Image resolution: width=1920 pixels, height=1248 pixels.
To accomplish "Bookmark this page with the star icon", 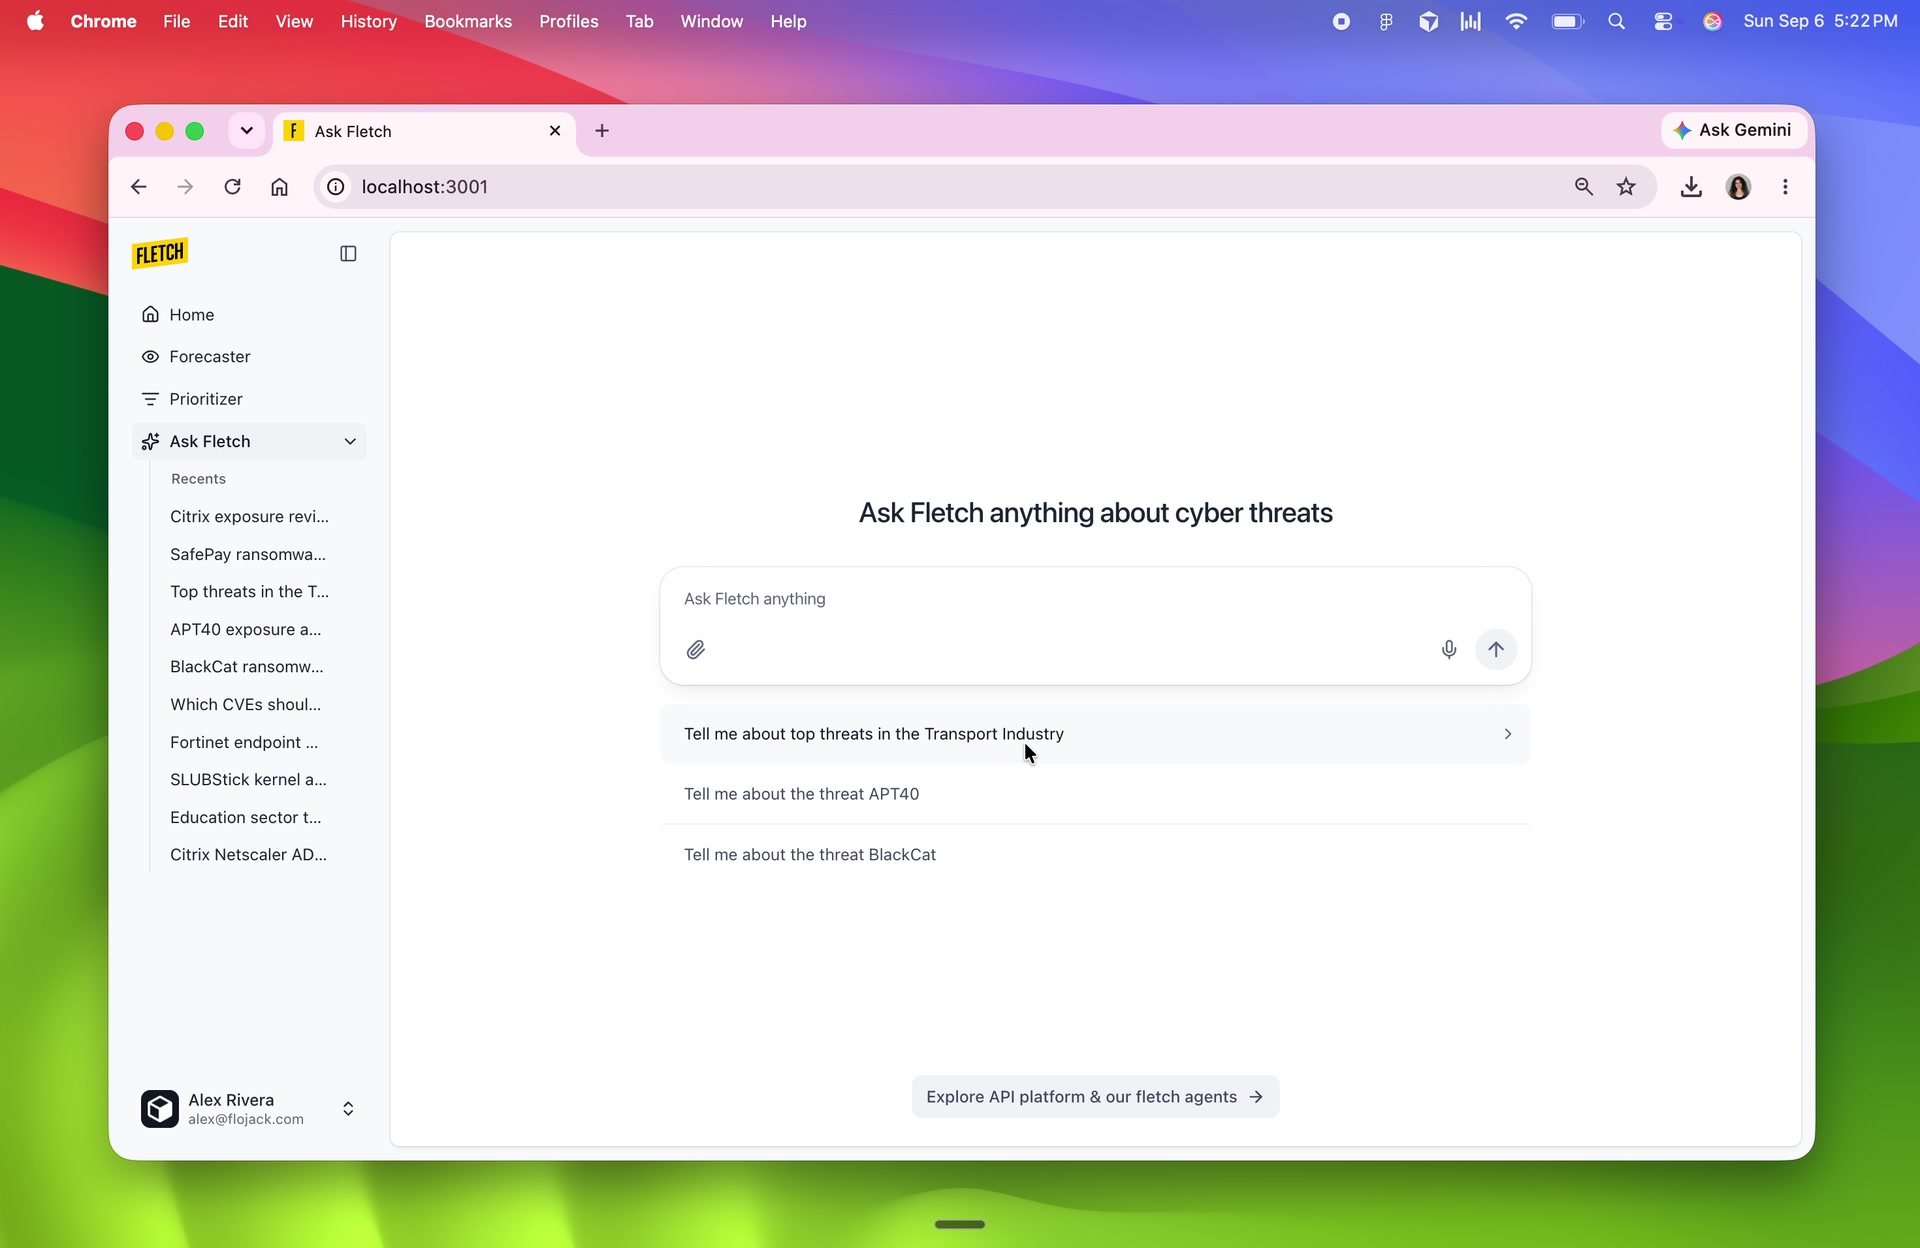I will point(1626,187).
